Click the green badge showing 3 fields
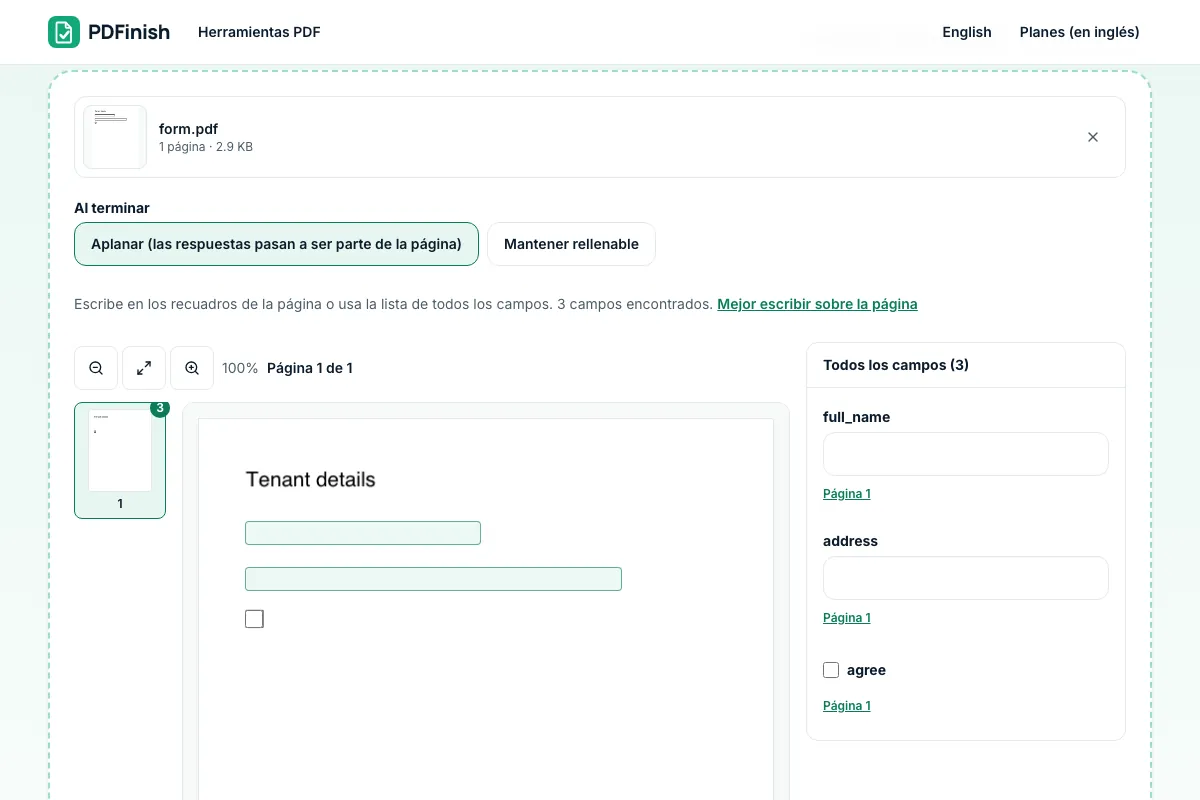This screenshot has width=1200, height=800. 160,408
